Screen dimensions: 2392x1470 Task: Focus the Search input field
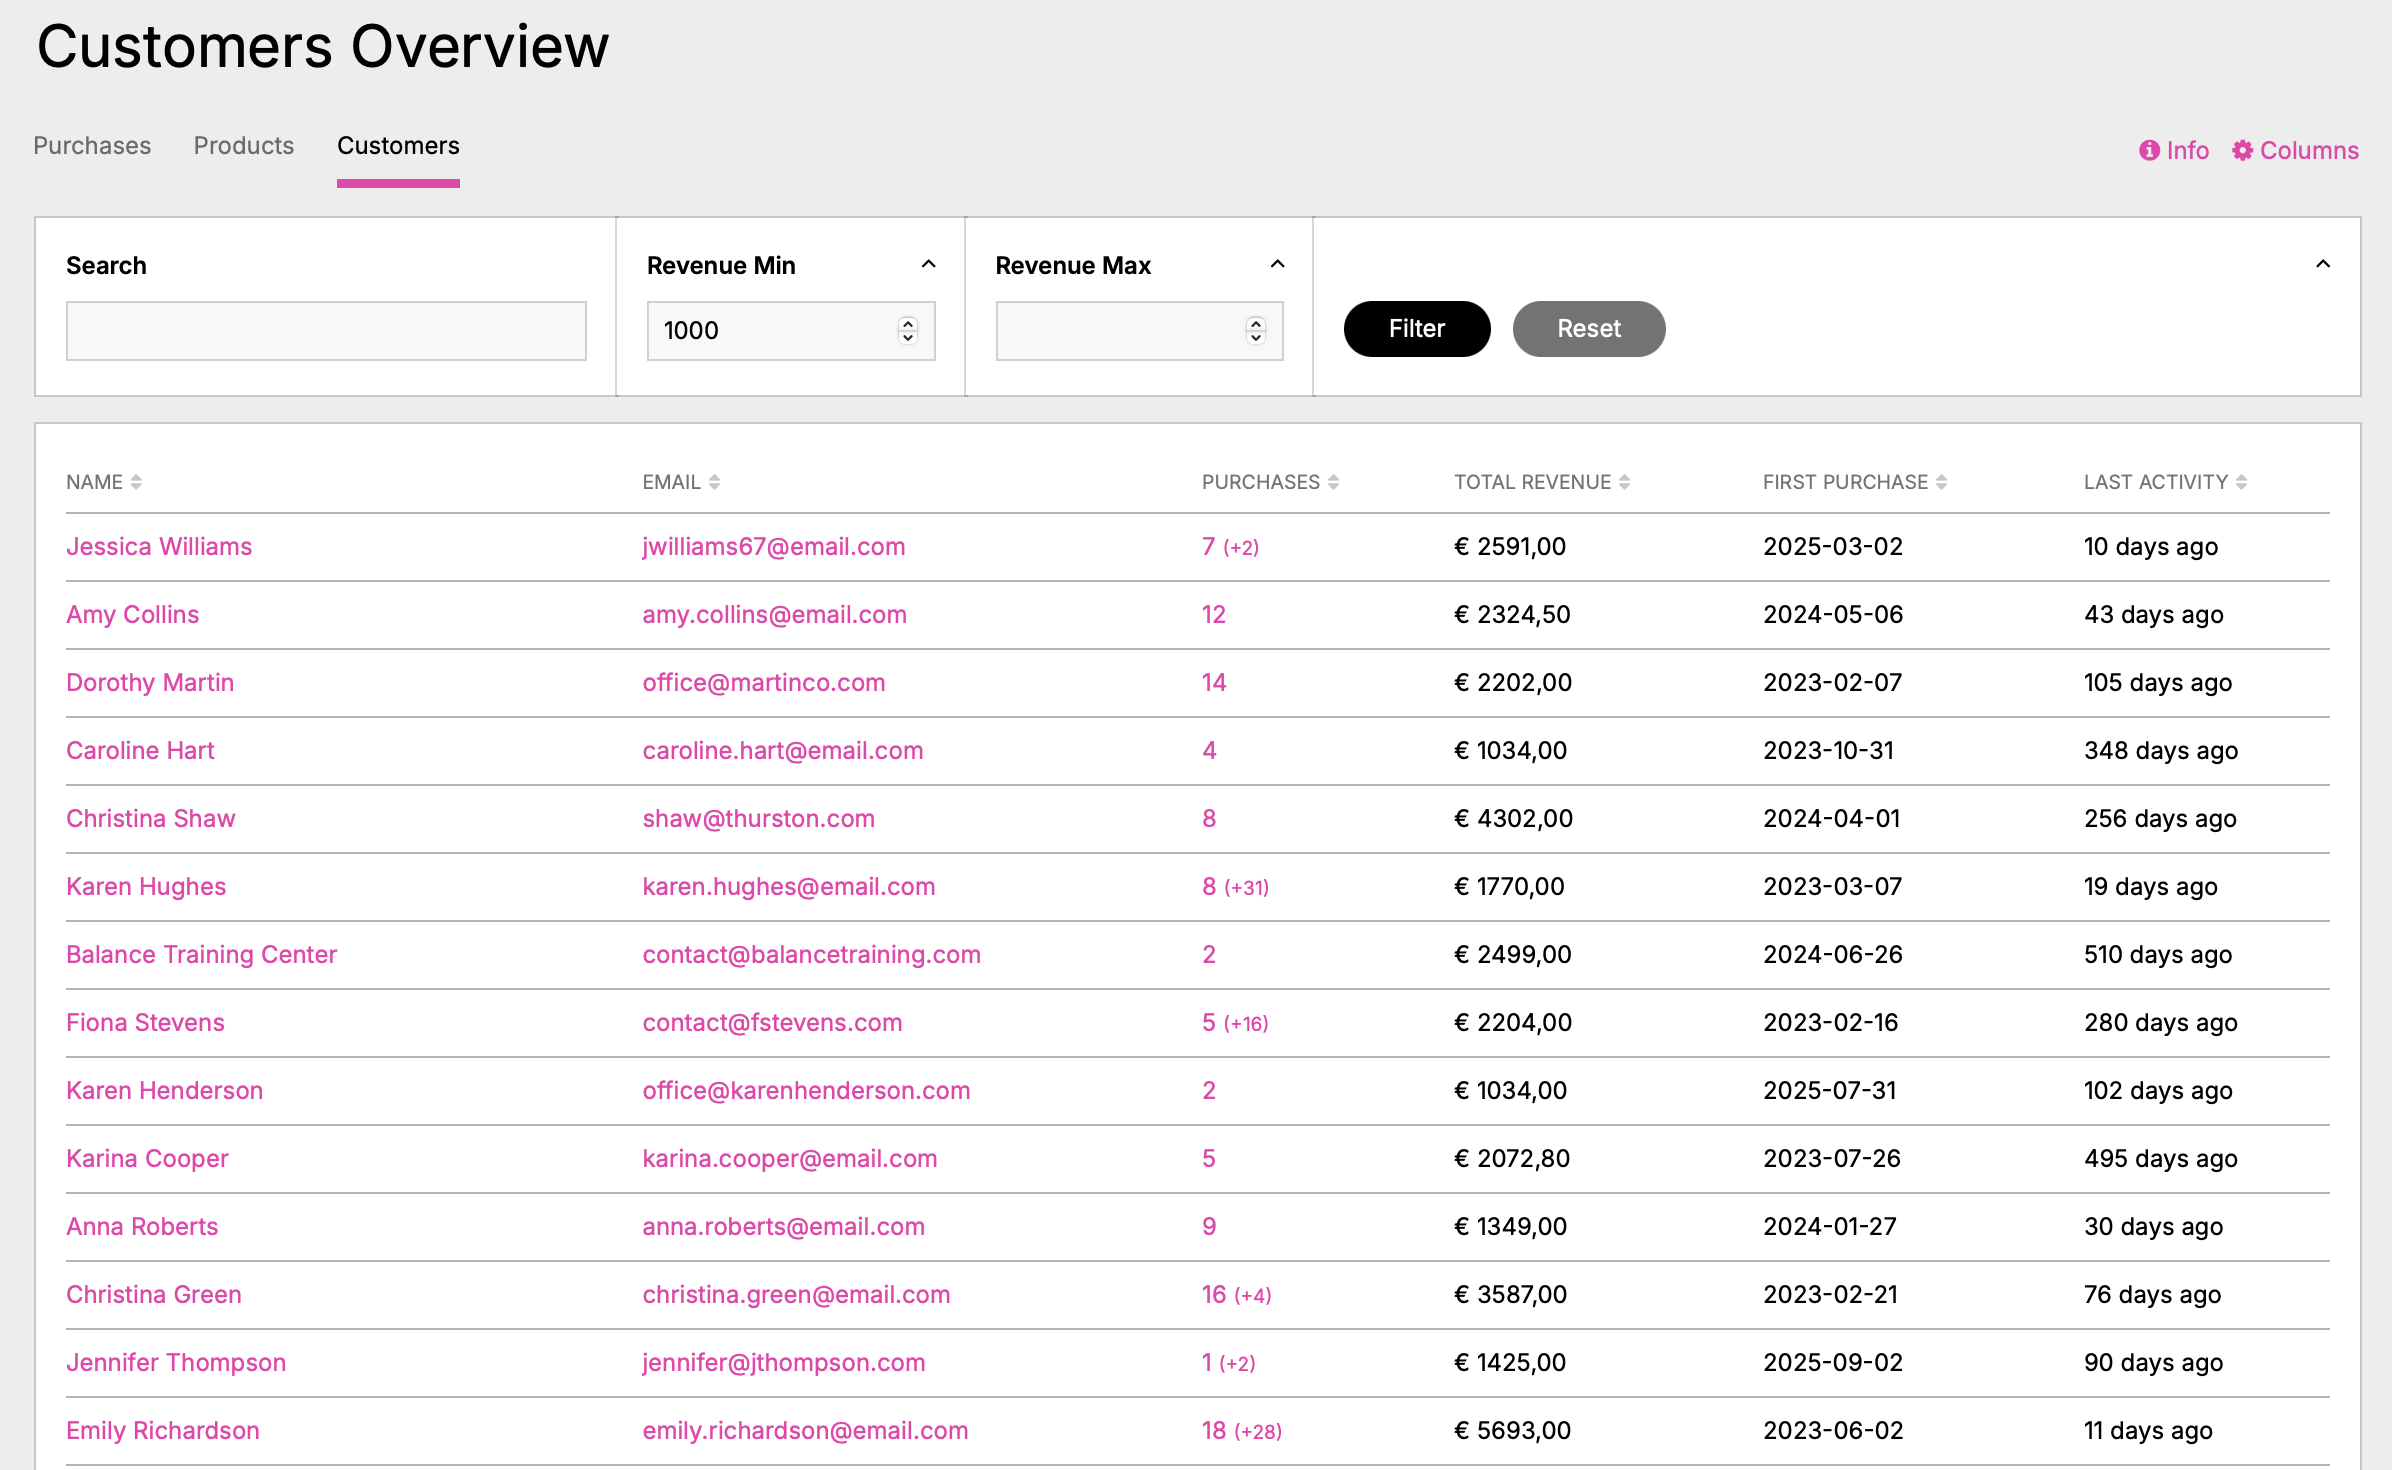coord(326,331)
